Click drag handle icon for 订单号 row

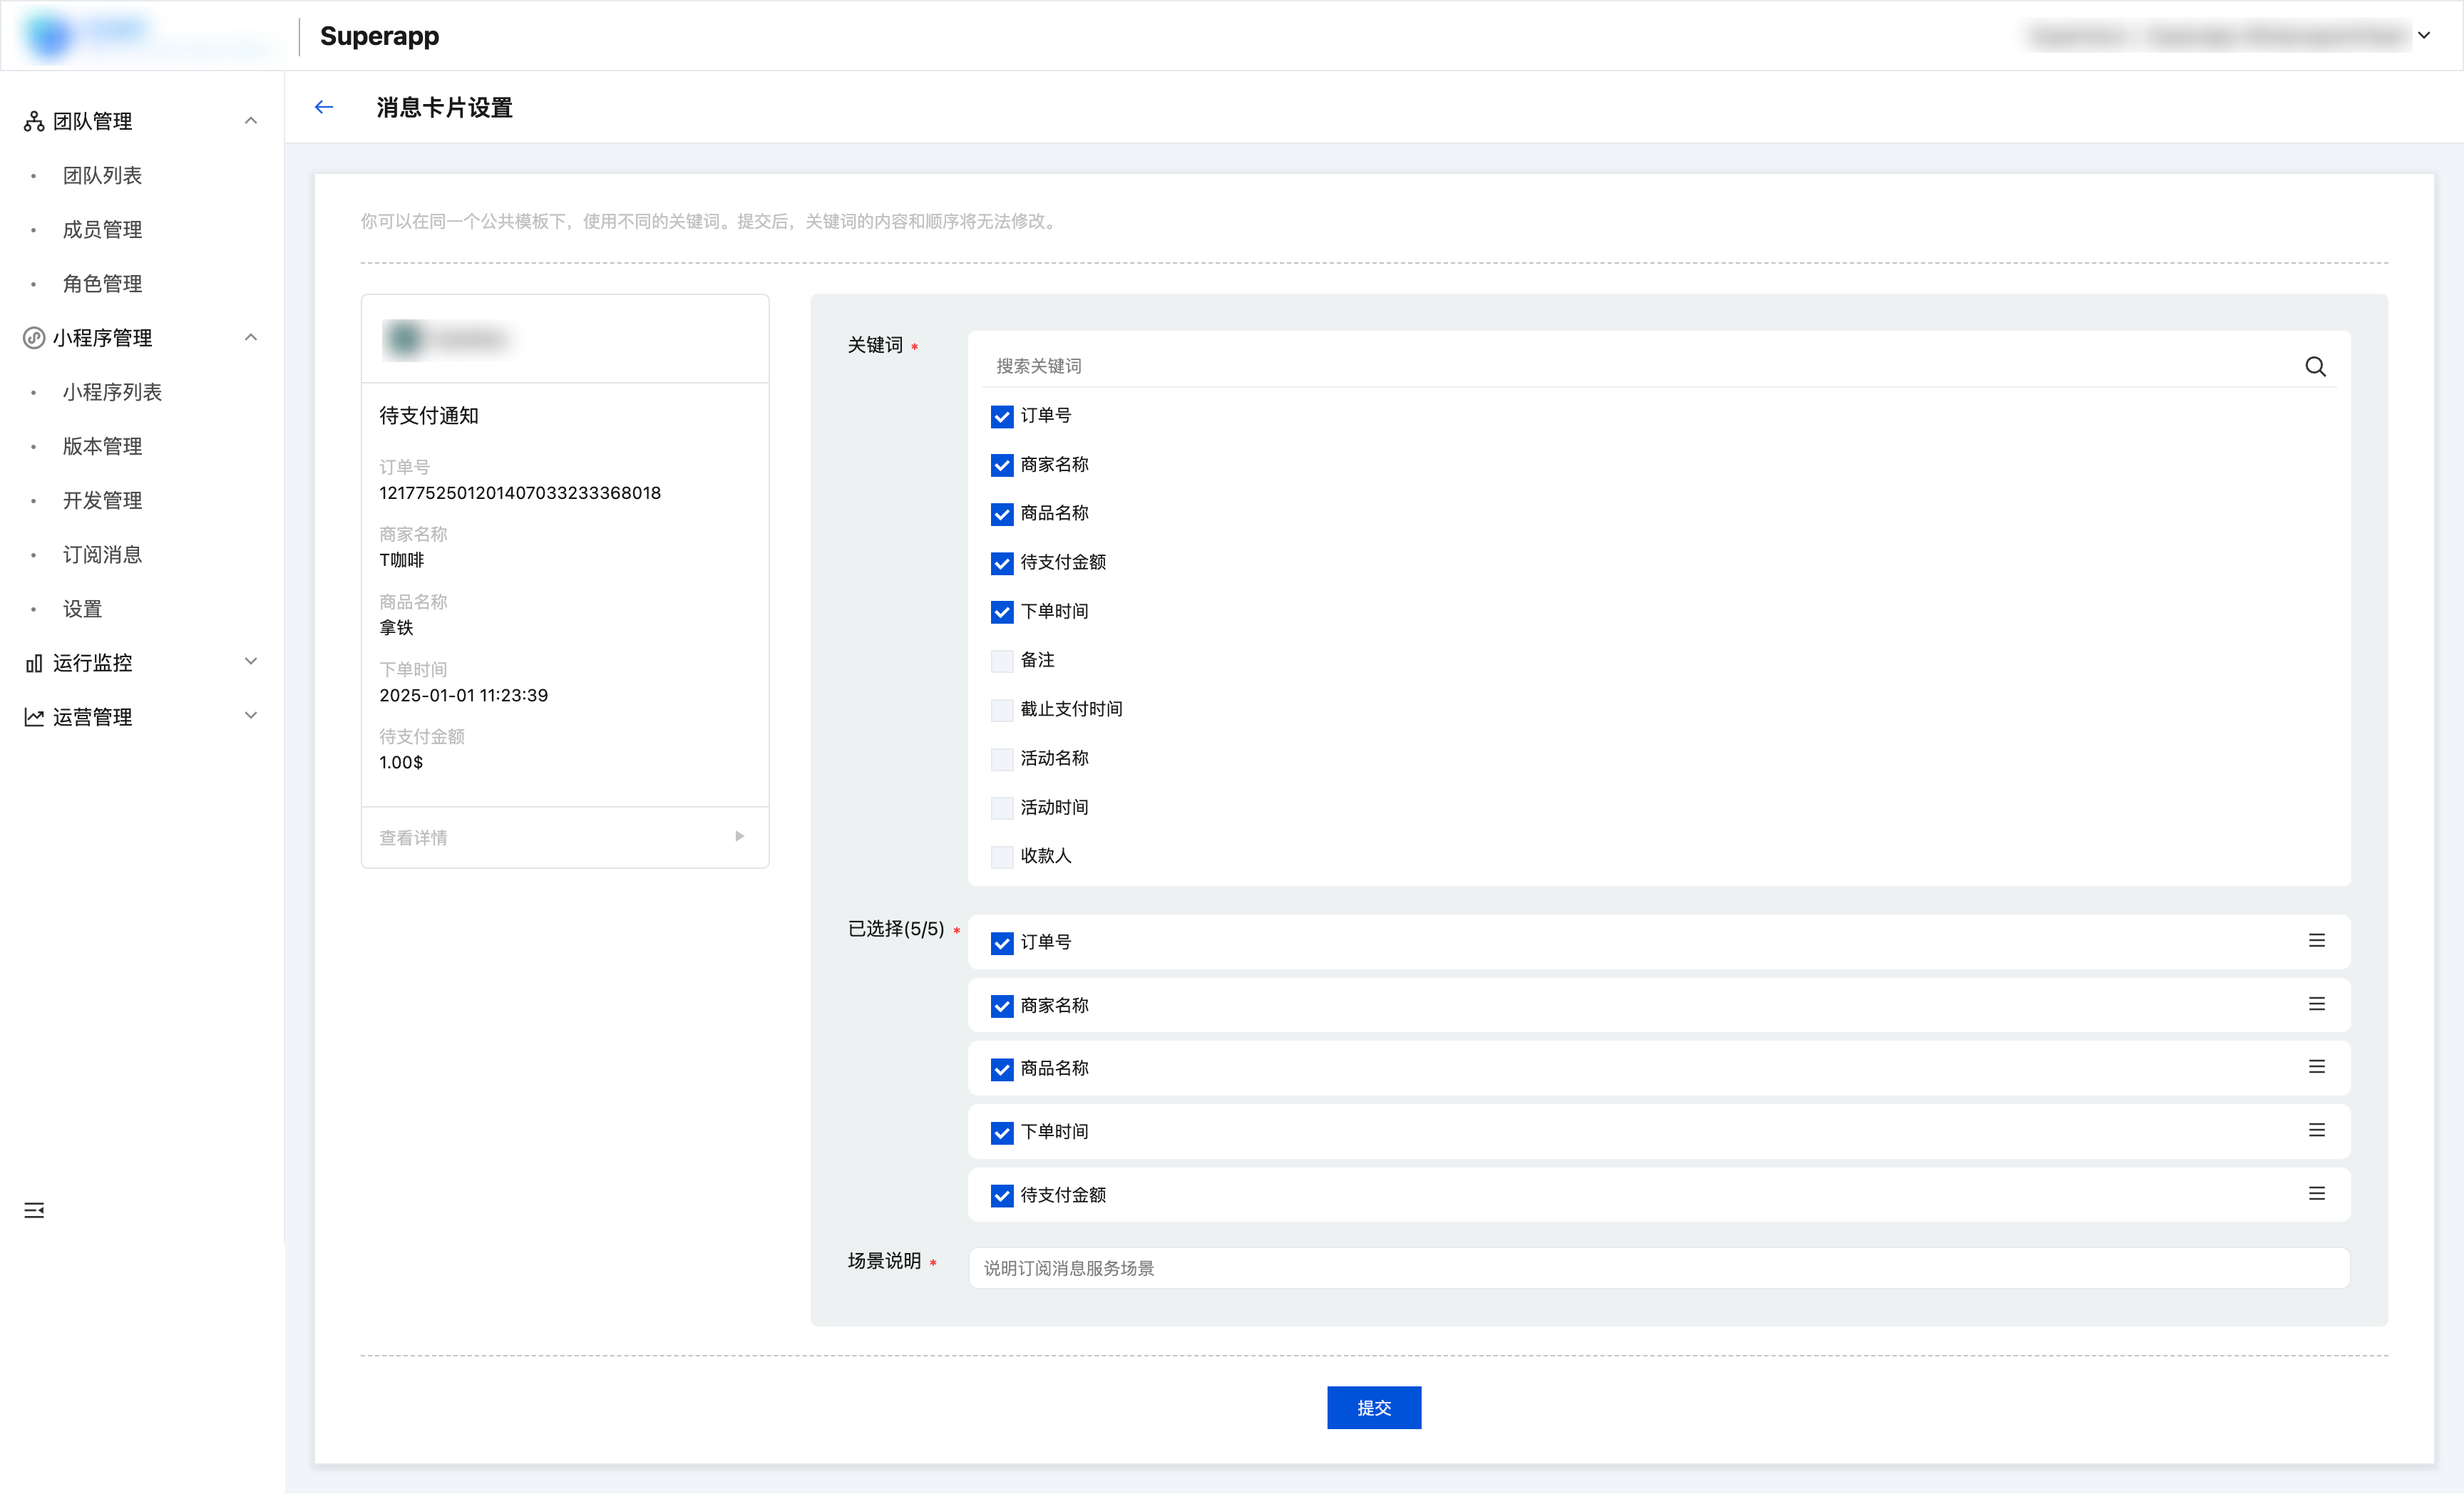click(x=2316, y=941)
